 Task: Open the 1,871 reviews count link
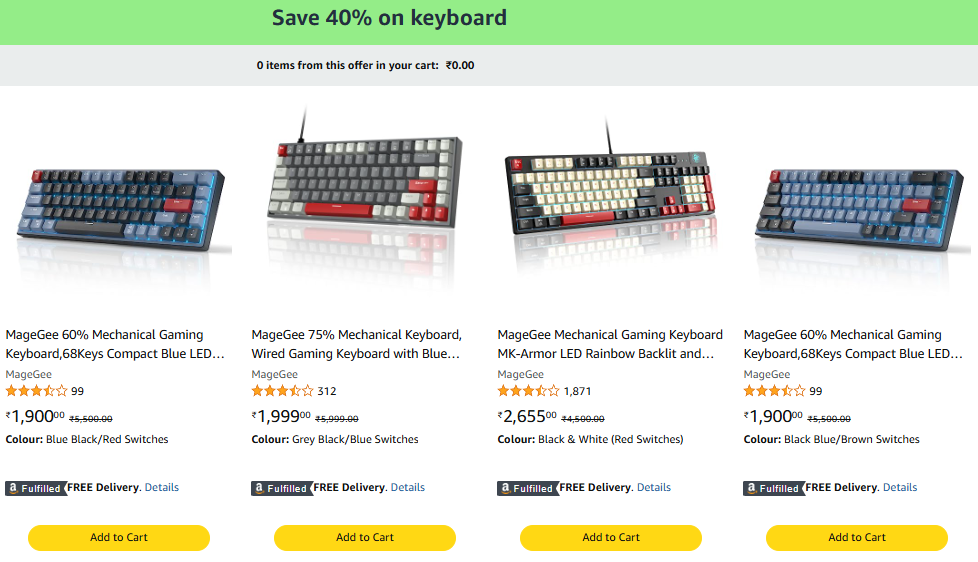(x=578, y=391)
